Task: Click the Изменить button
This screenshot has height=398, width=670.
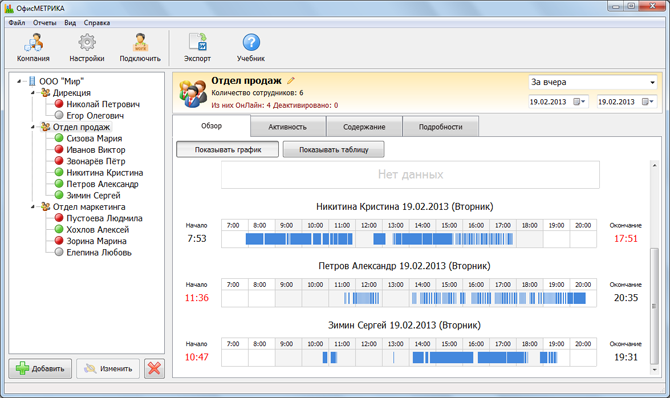Action: 108,369
